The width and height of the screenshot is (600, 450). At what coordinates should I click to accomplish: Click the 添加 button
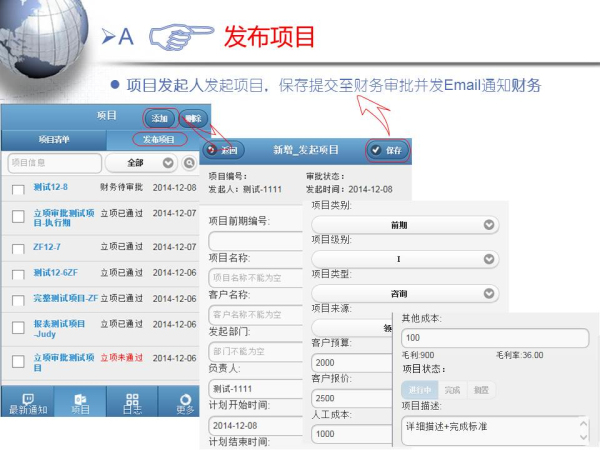158,118
